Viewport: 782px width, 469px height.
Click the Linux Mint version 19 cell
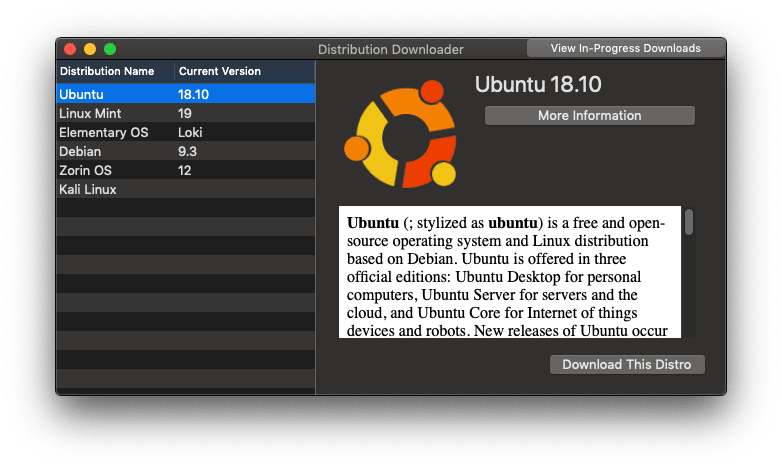point(185,113)
